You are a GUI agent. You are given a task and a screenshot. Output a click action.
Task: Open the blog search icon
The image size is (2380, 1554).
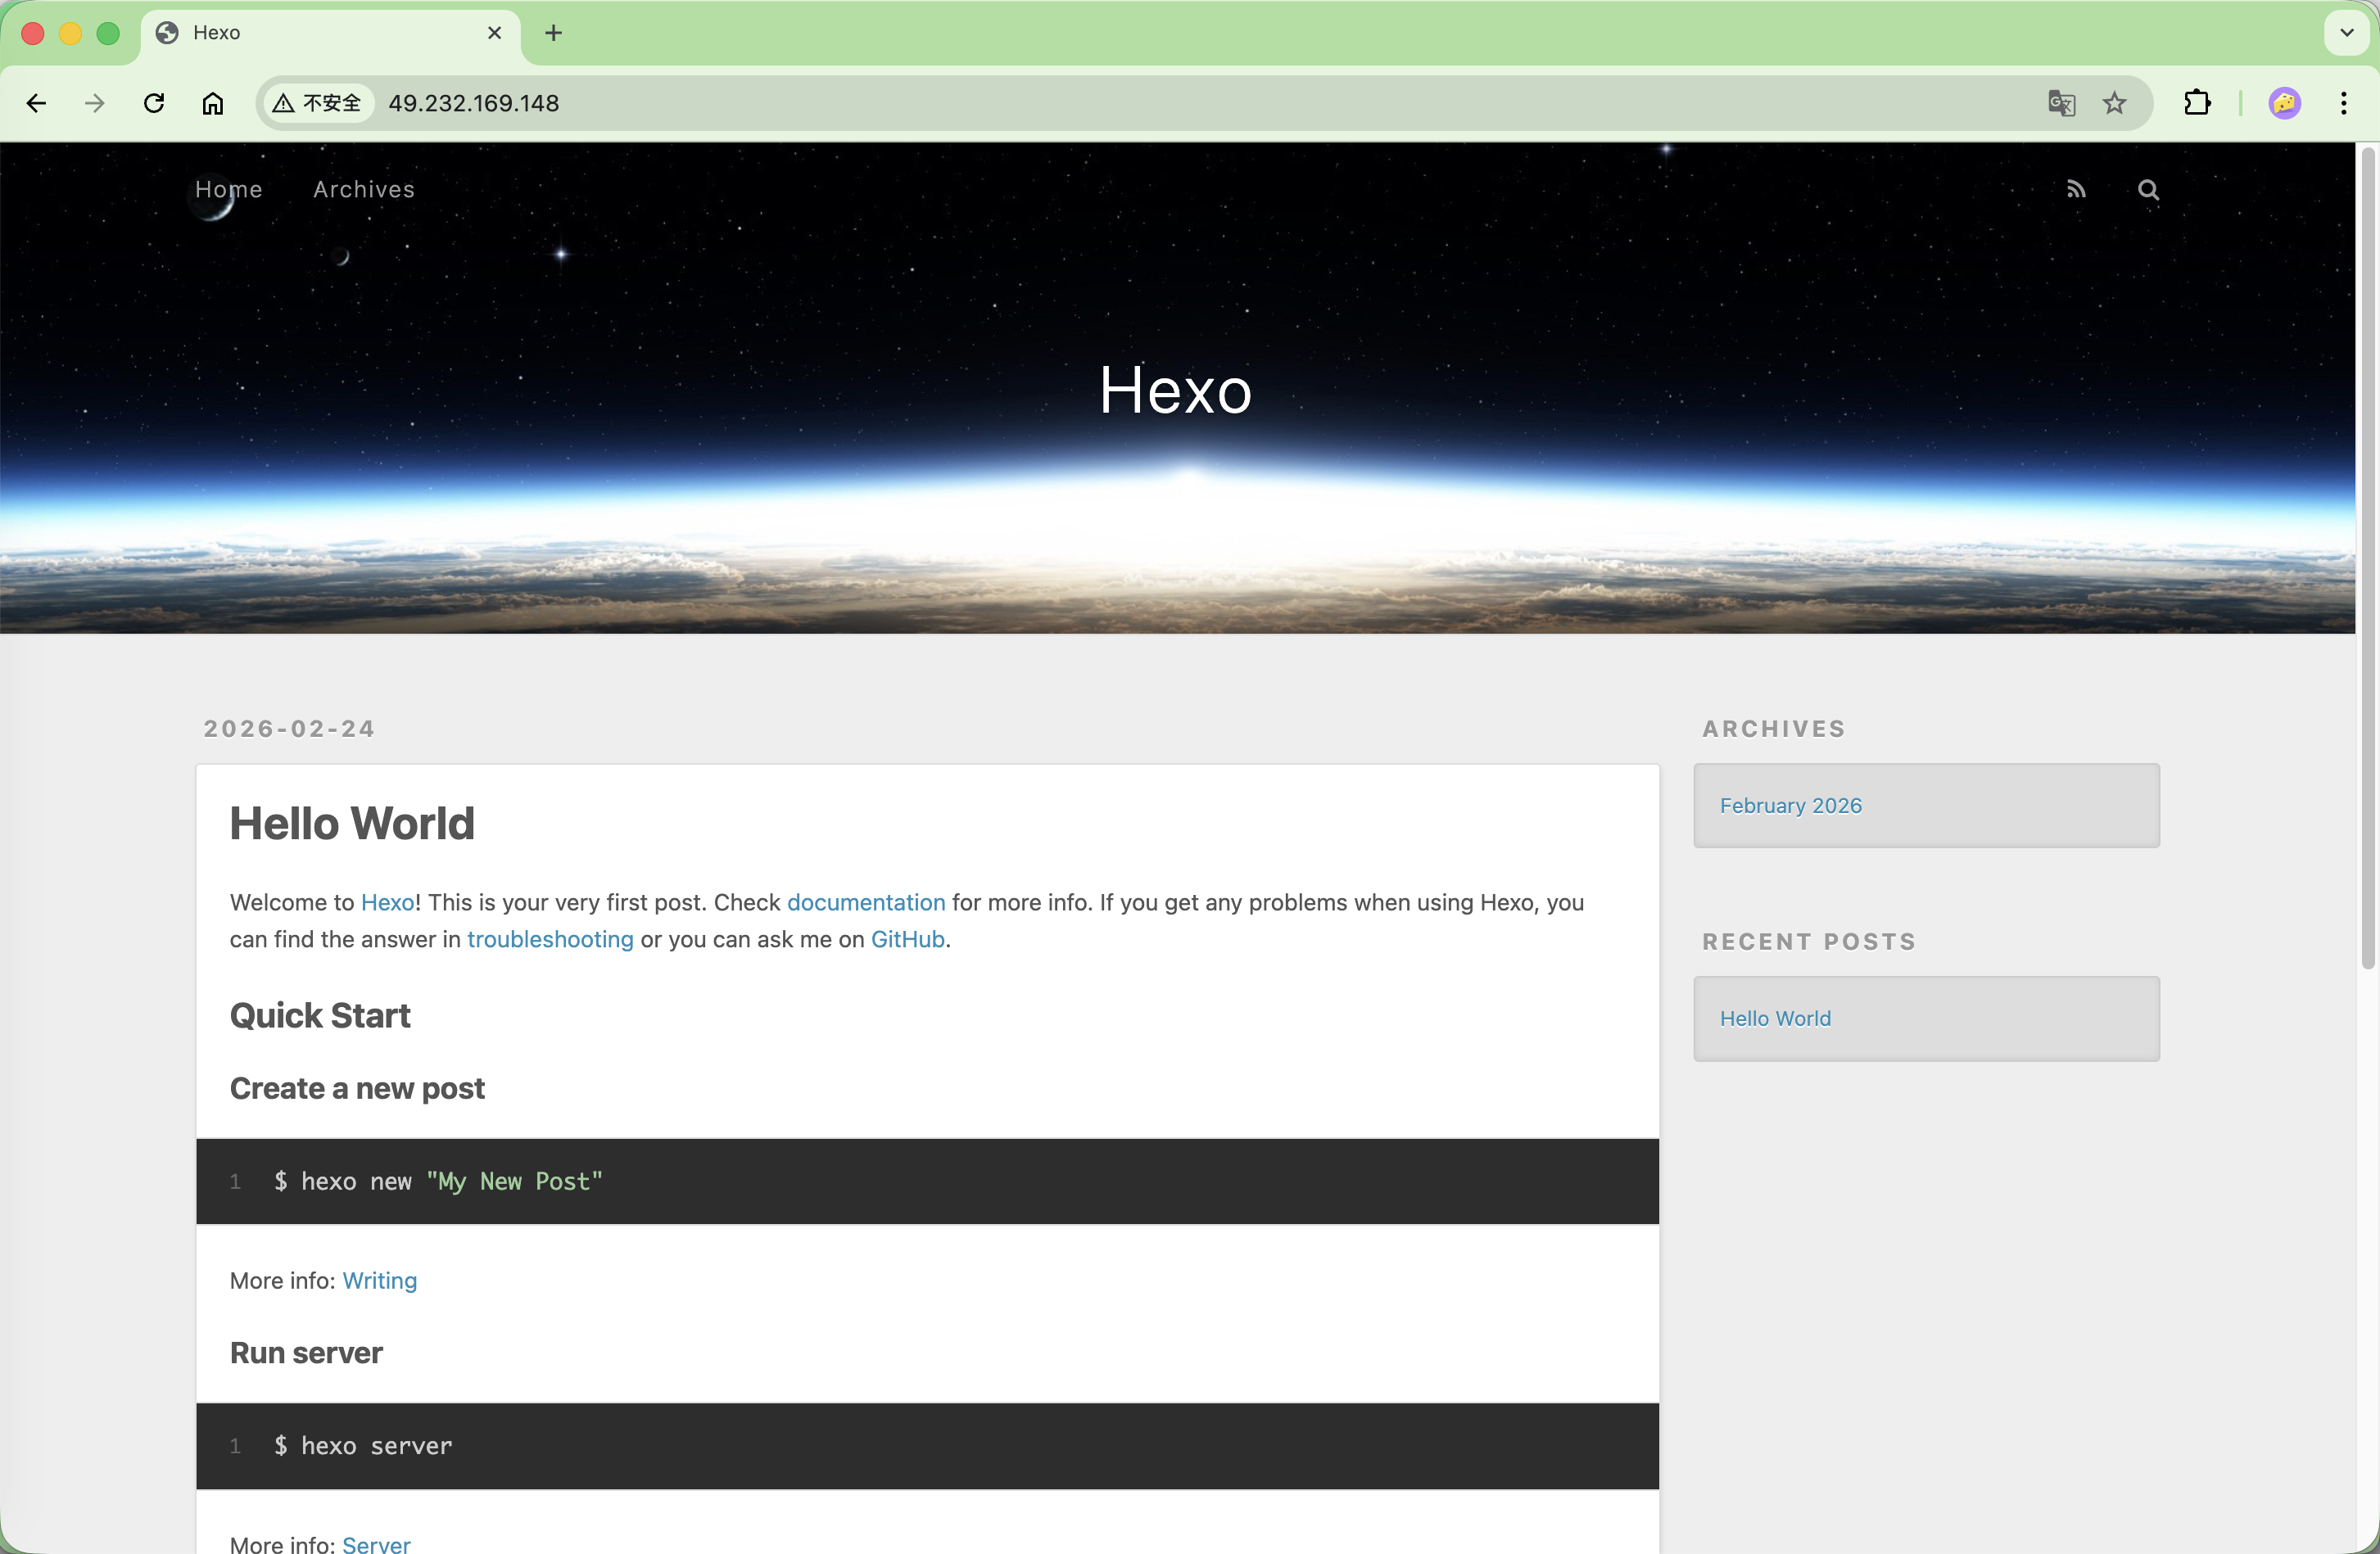point(2148,190)
